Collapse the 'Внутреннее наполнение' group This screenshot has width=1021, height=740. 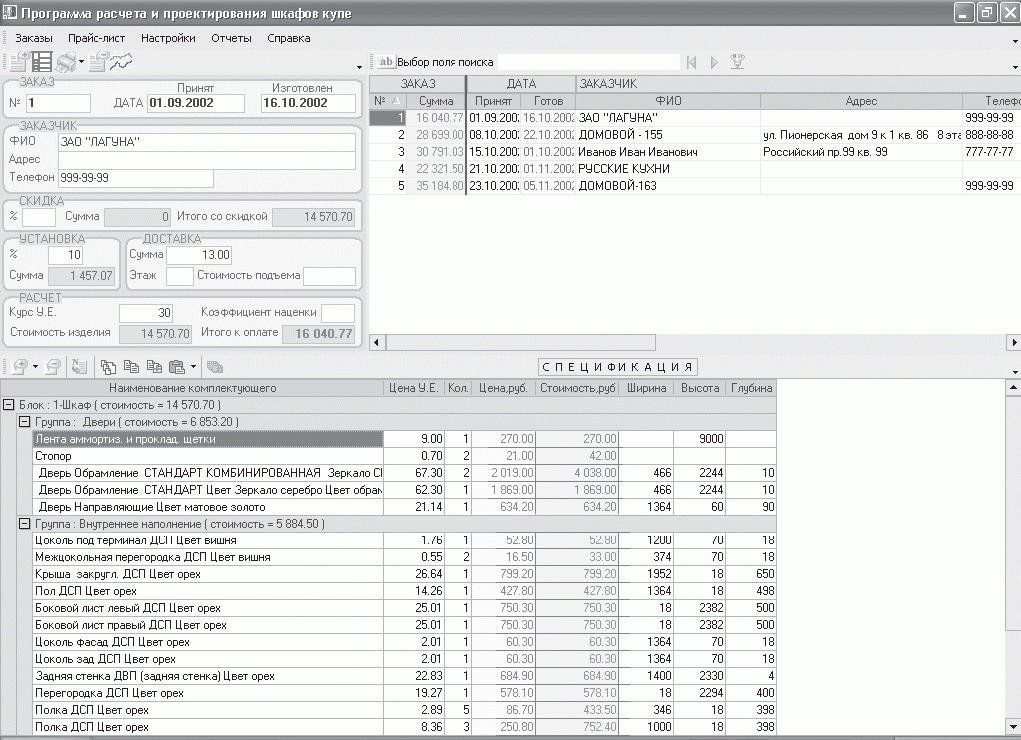(24, 524)
